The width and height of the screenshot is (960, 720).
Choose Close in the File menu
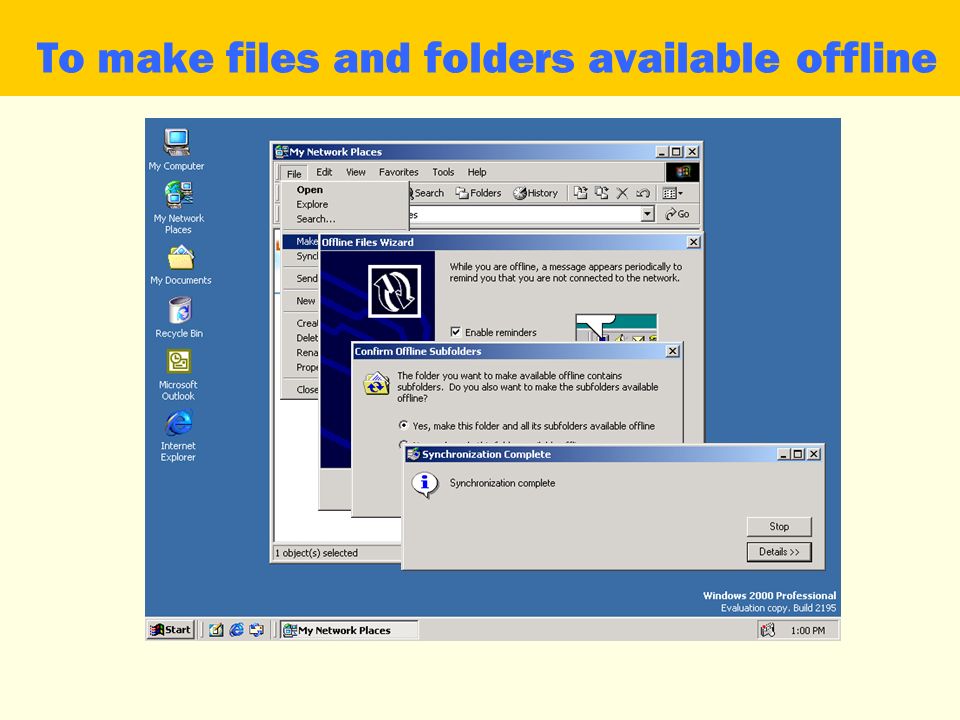(301, 389)
